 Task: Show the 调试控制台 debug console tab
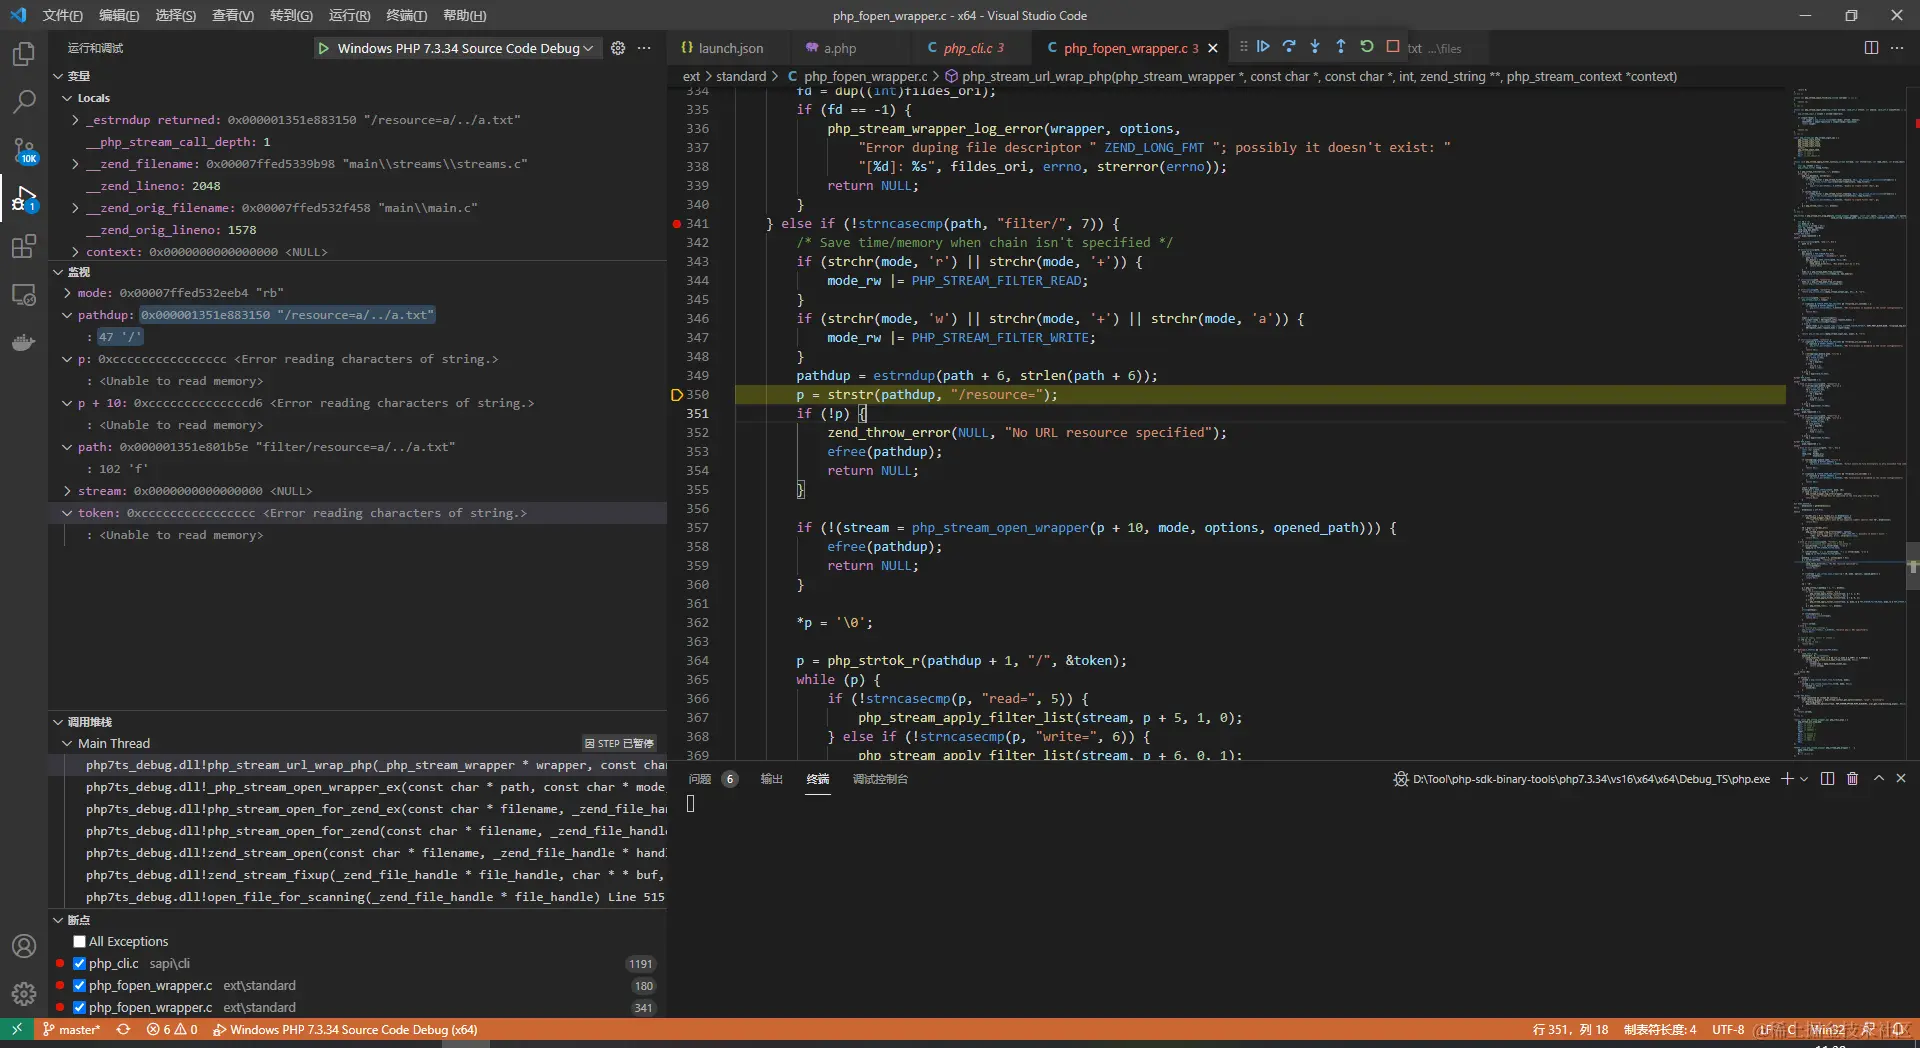[880, 779]
